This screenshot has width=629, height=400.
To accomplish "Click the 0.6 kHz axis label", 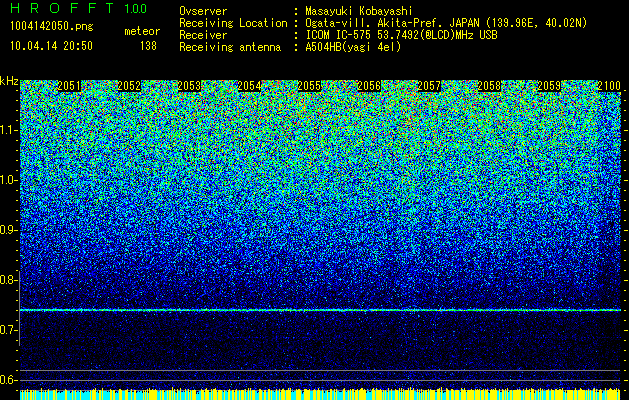I will [x=8, y=380].
